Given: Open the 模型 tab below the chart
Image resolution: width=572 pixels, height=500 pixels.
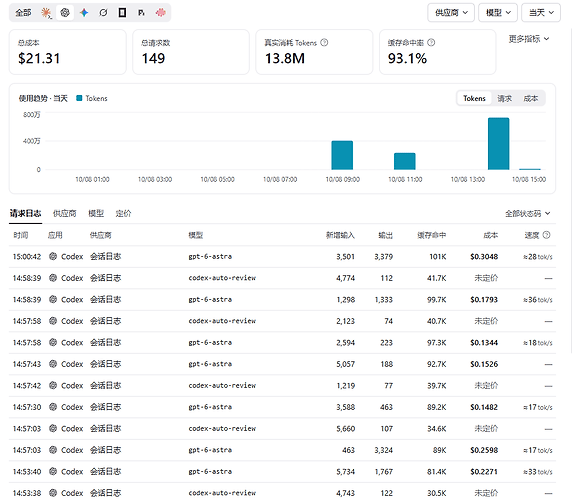Looking at the screenshot, I should [96, 213].
